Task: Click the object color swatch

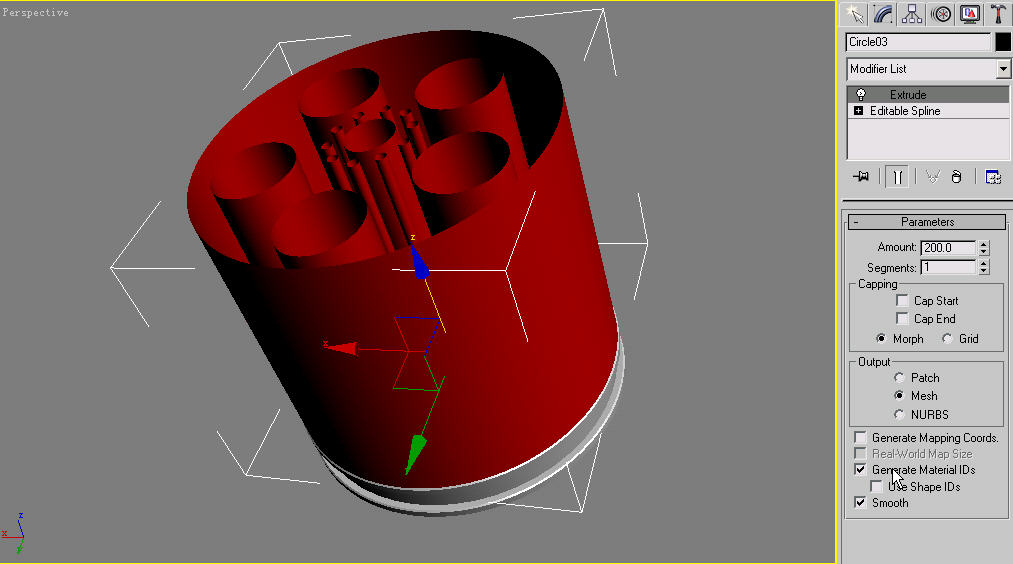Action: (x=1002, y=42)
